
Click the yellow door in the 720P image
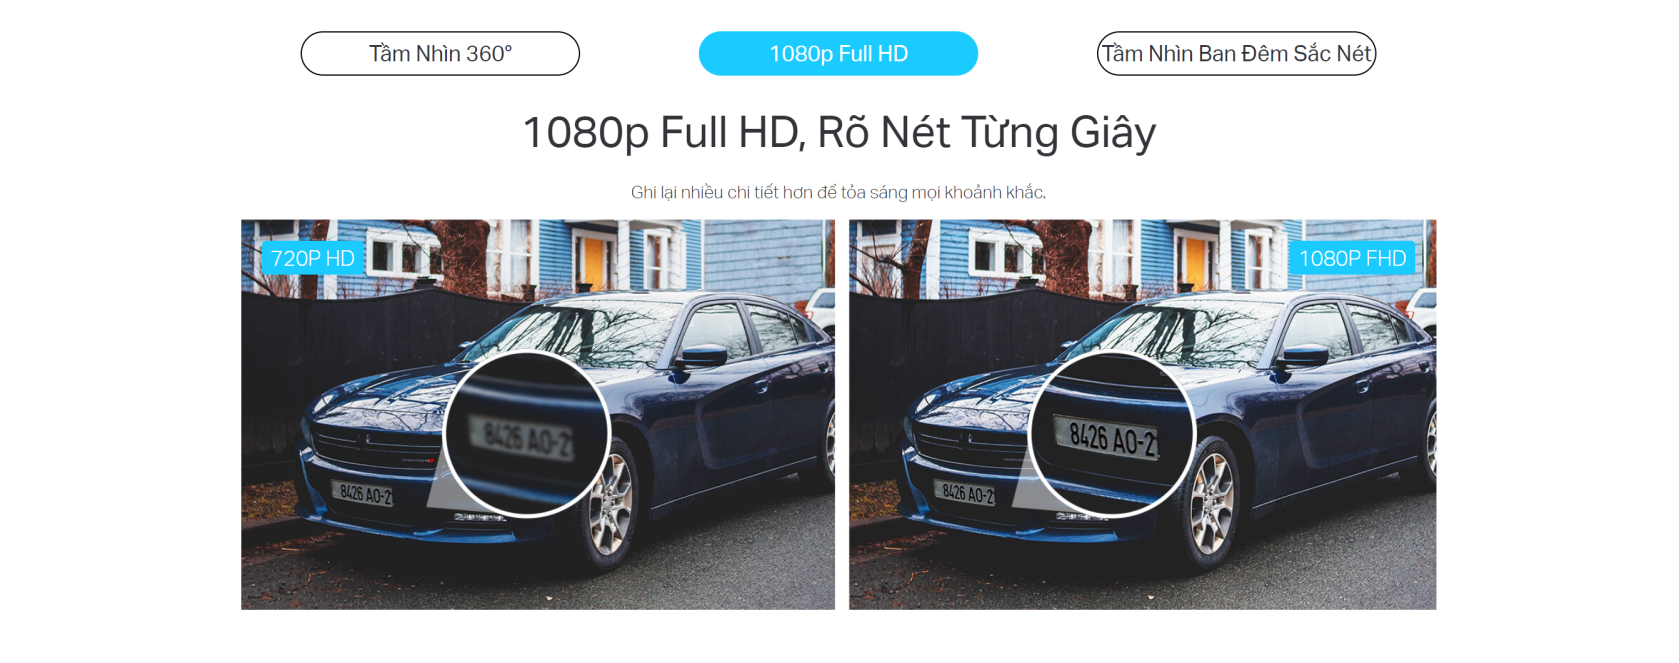594,259
